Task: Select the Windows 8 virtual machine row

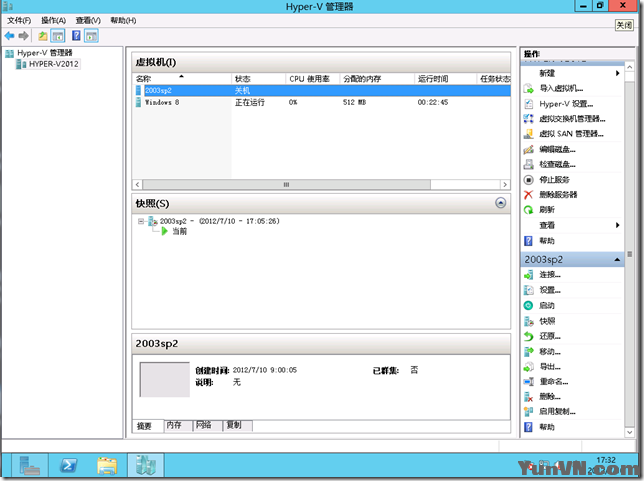Action: point(322,102)
